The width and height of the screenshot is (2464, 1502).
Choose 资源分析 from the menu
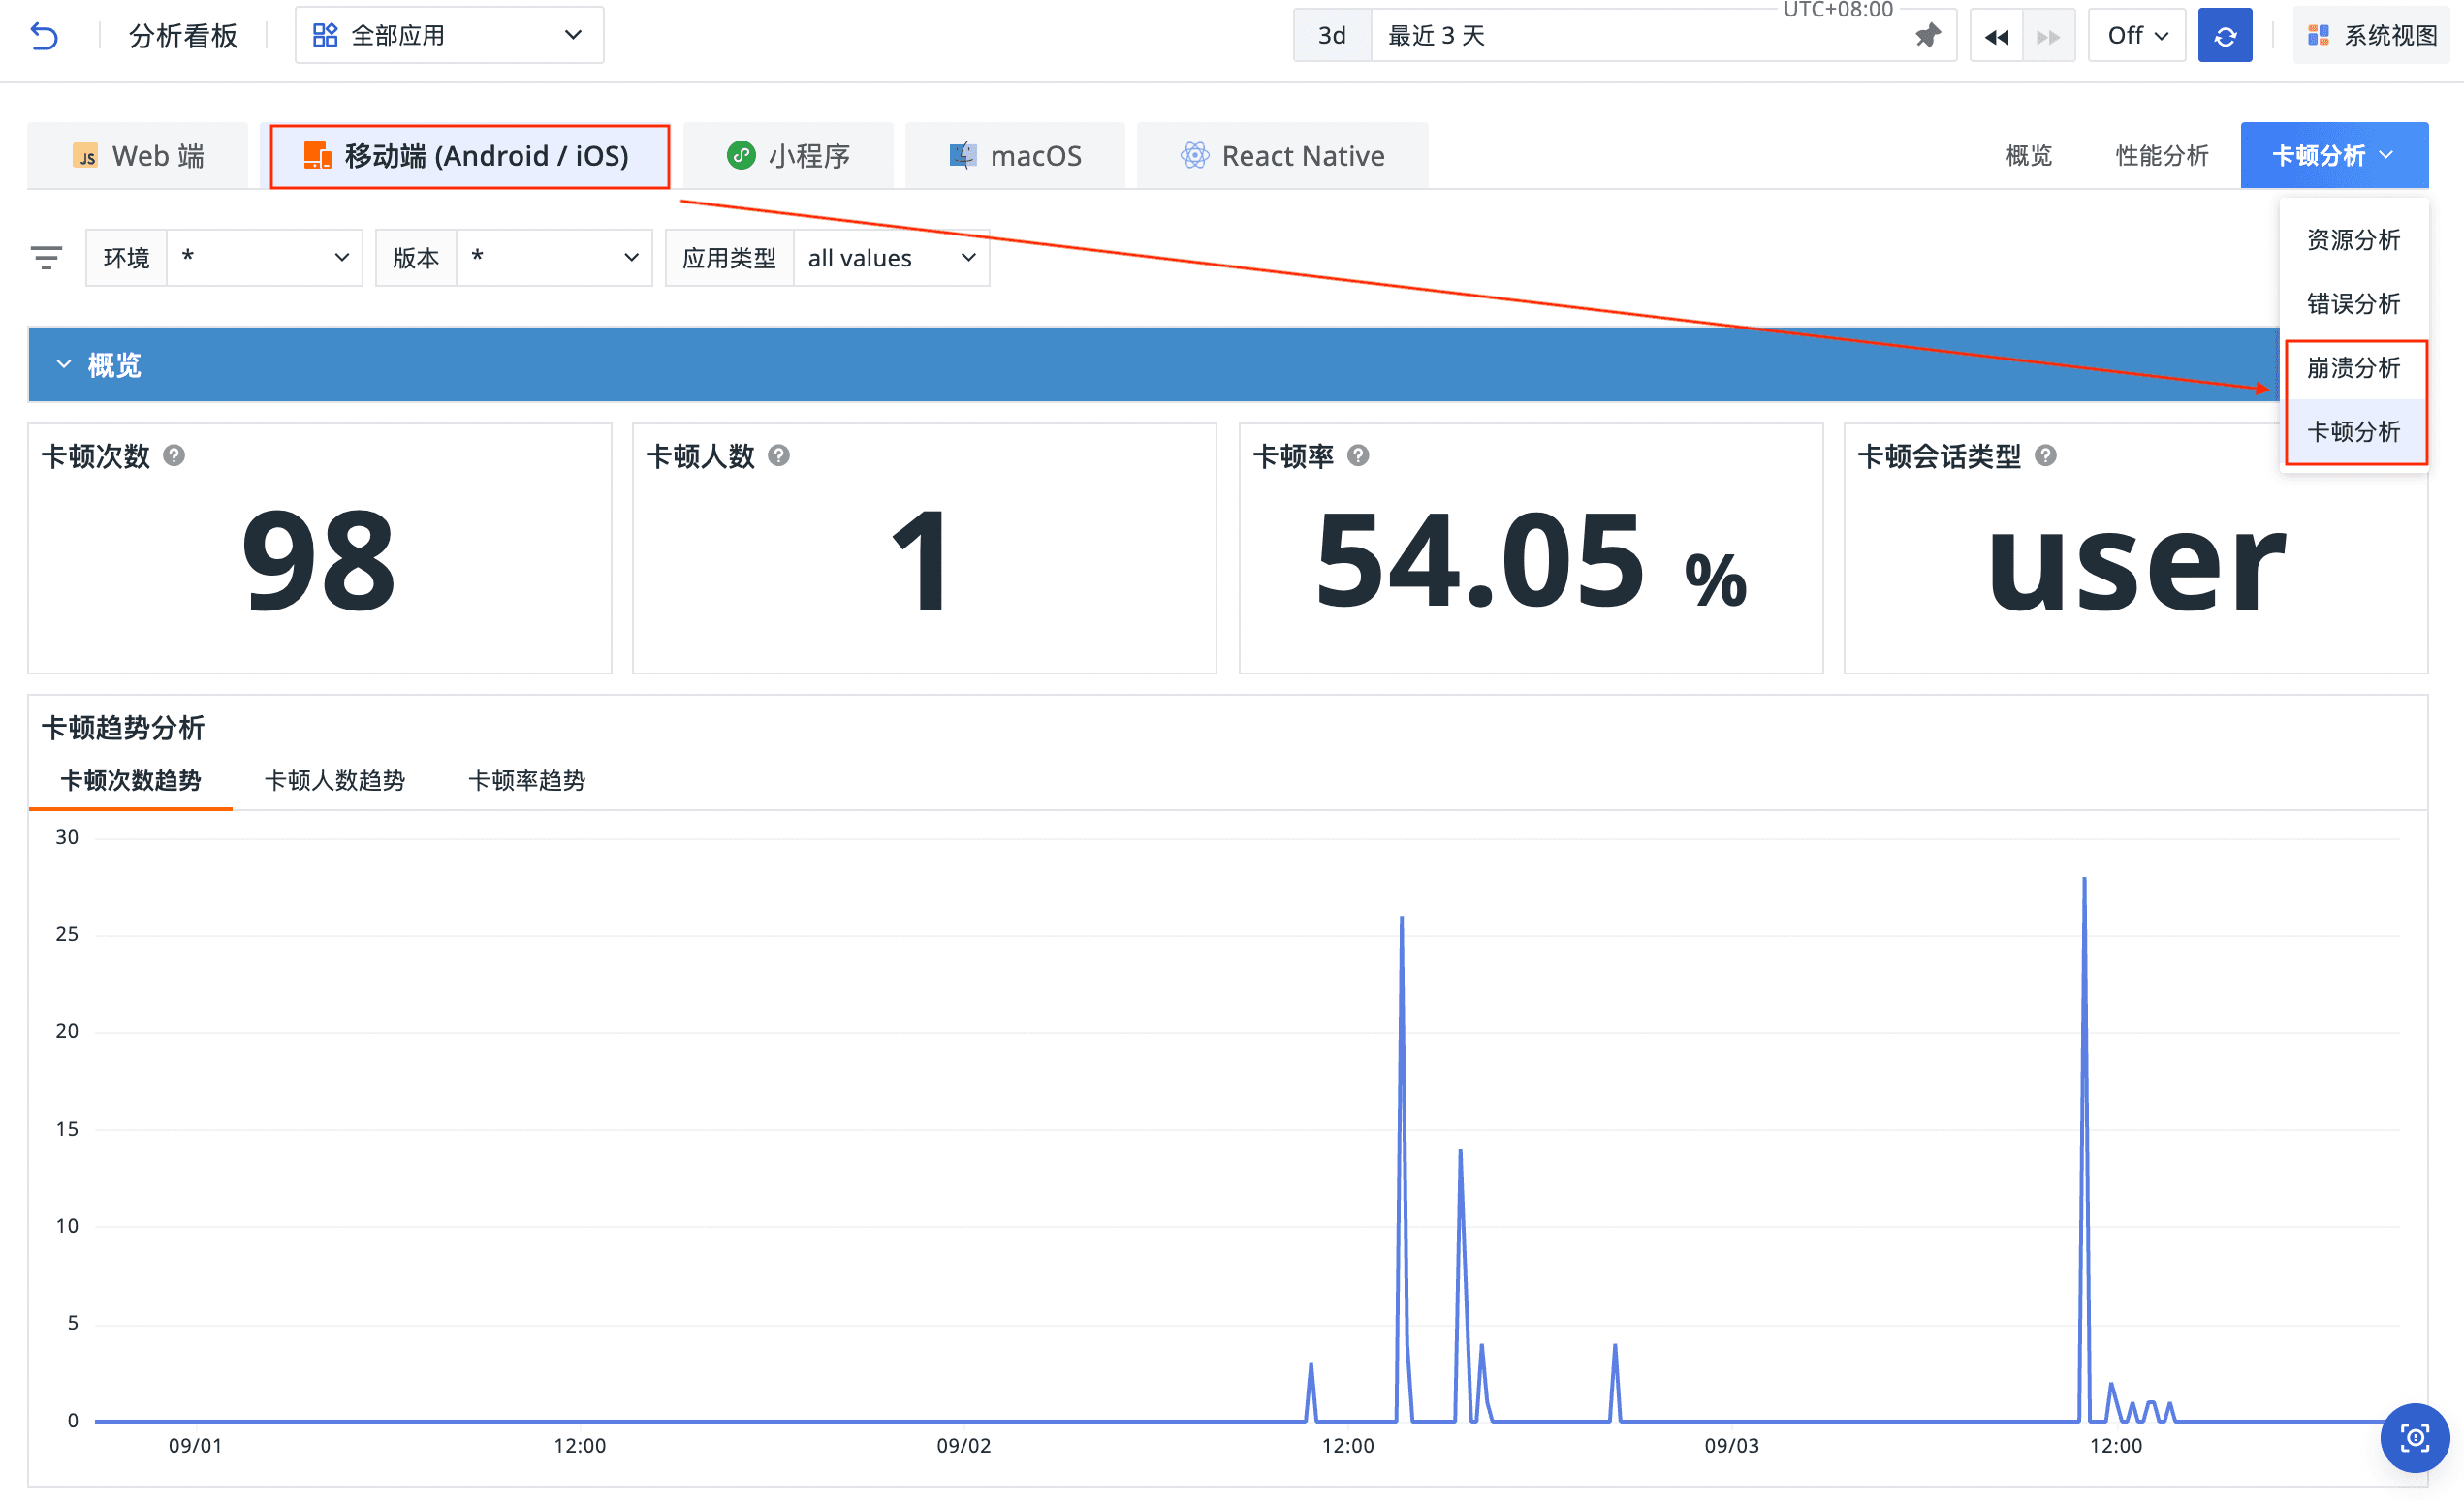point(2353,239)
